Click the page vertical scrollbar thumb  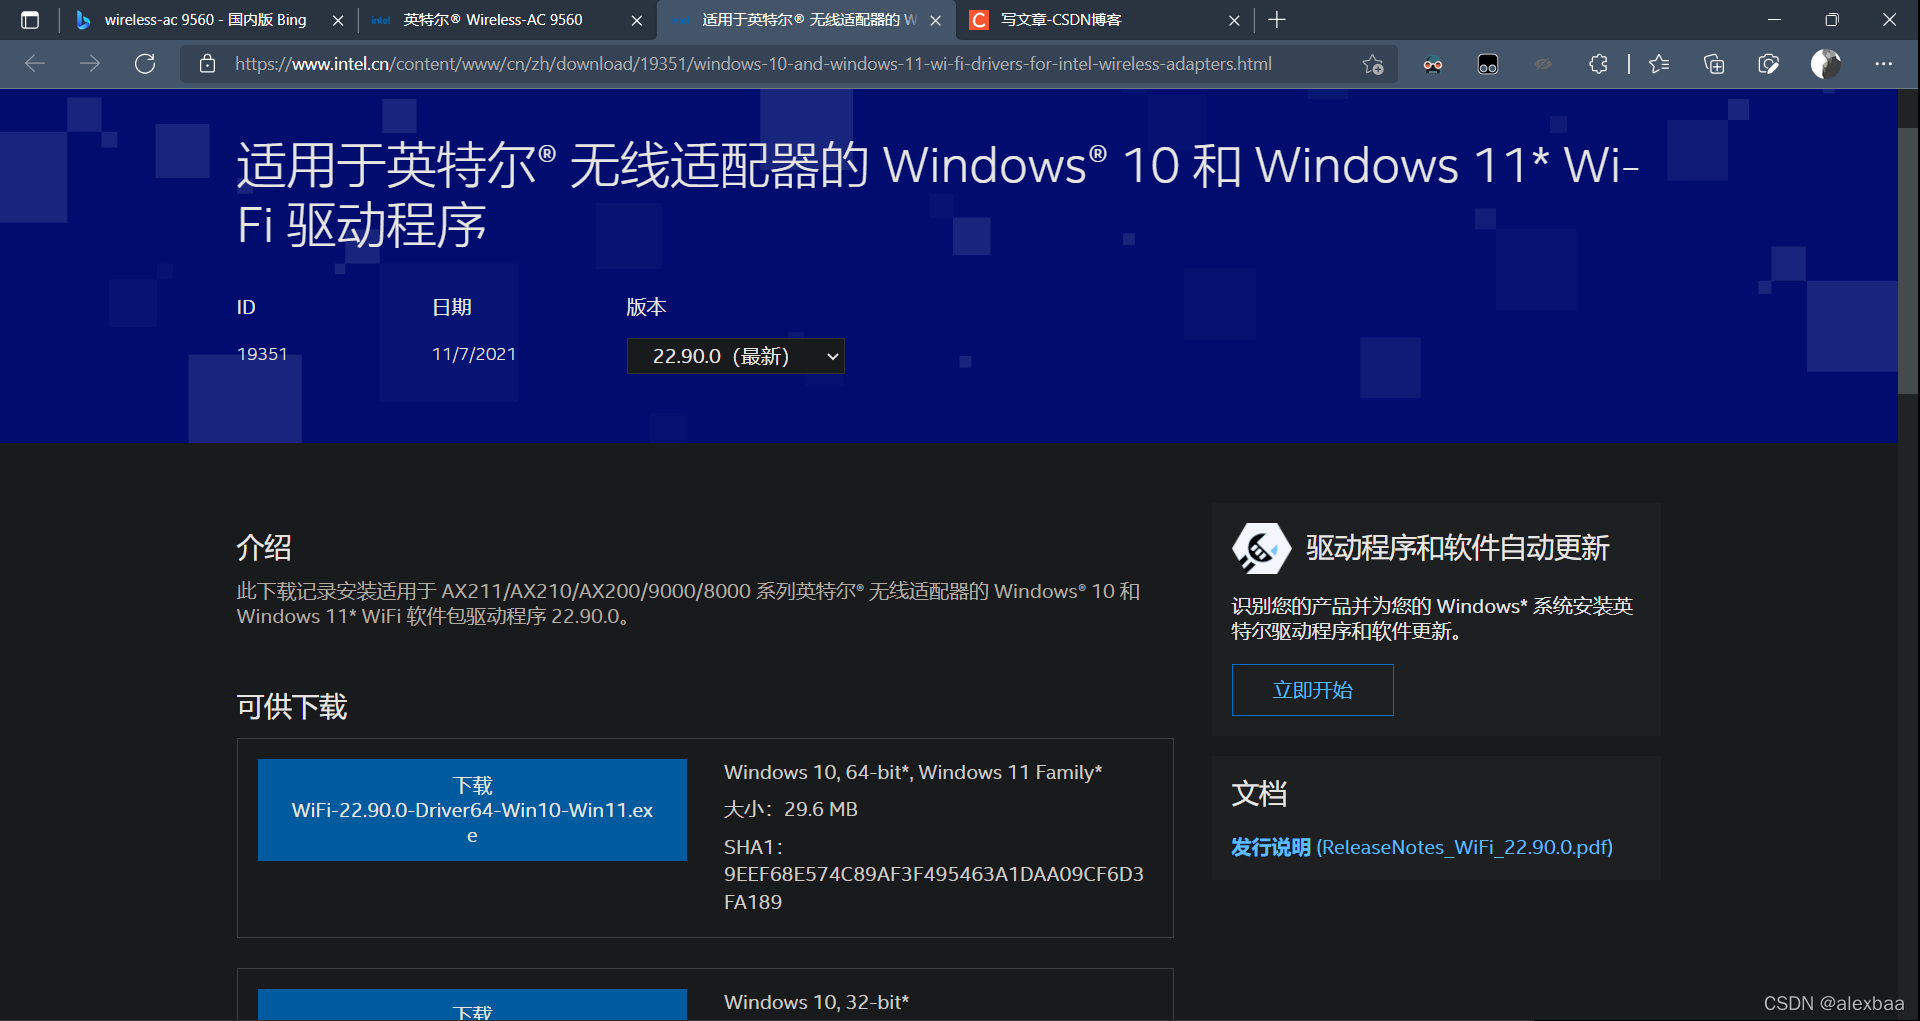[1908, 260]
